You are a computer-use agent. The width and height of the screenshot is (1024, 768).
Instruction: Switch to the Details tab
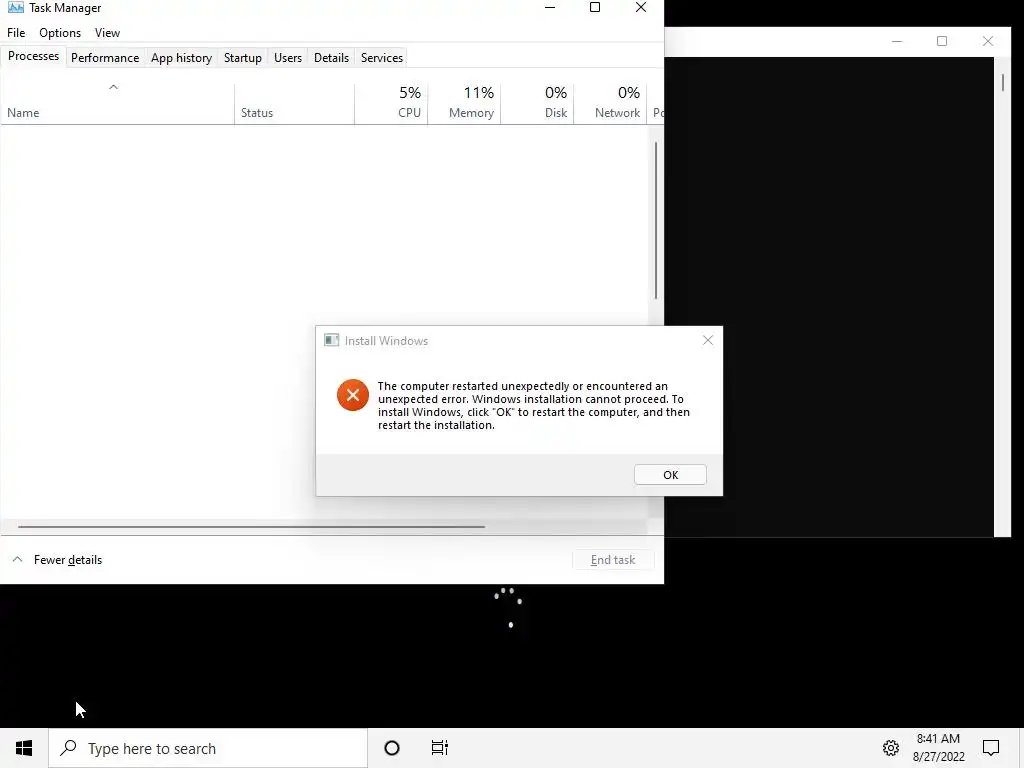(331, 57)
